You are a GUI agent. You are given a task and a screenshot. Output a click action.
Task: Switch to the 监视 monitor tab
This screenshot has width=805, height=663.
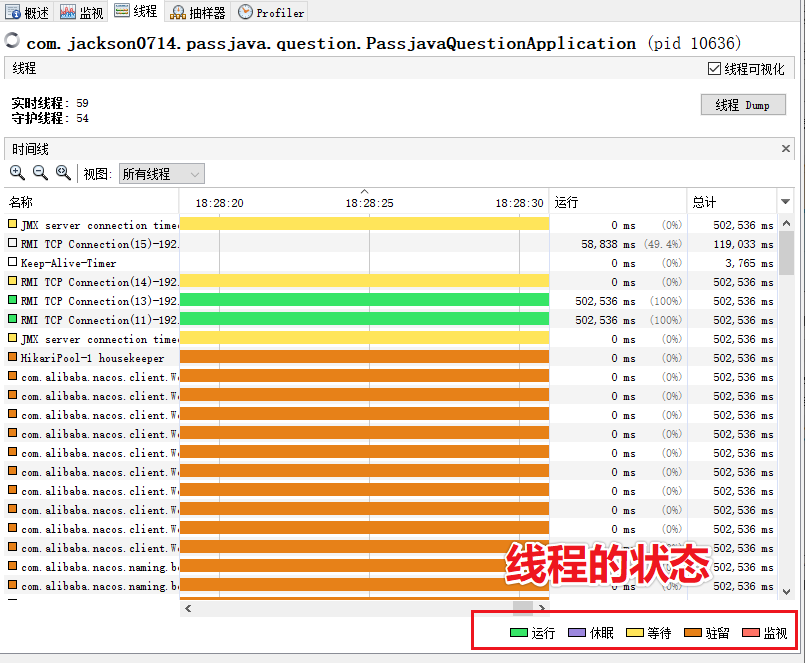click(x=81, y=12)
